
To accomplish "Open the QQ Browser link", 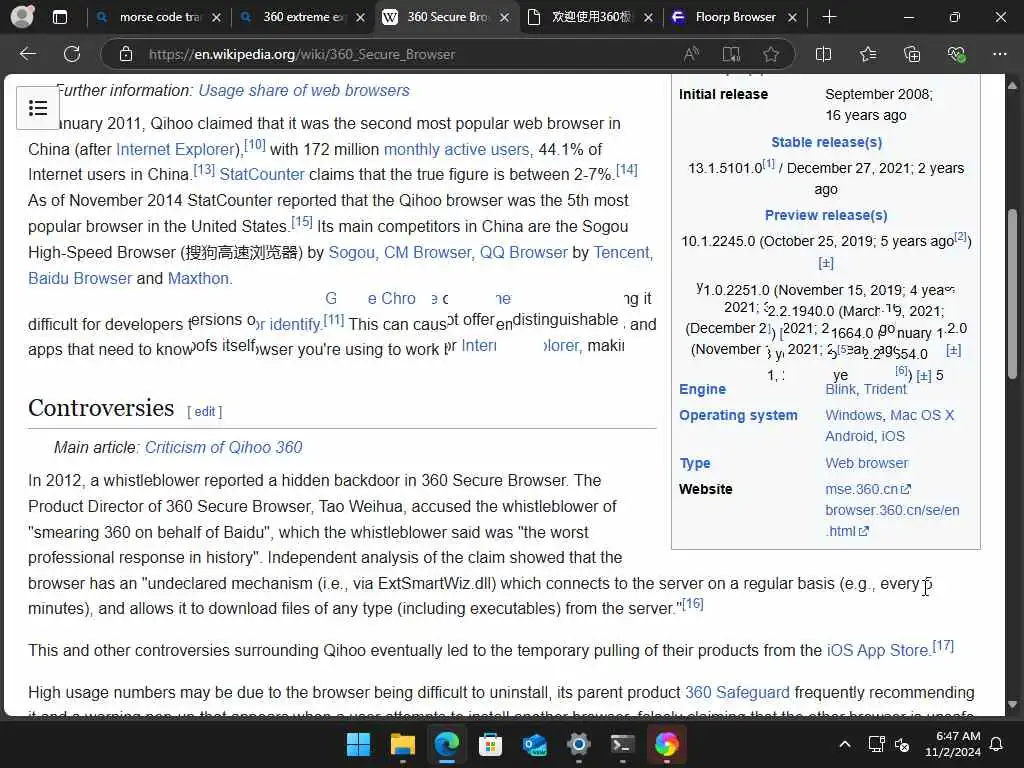I will [x=524, y=253].
